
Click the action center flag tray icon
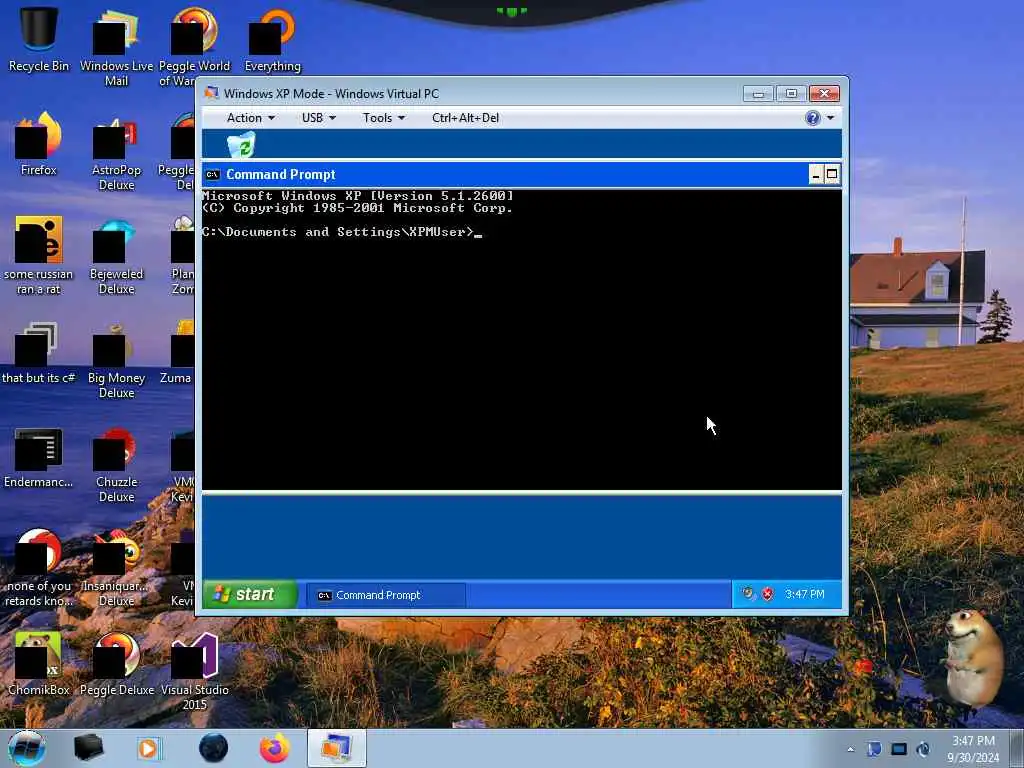tap(874, 749)
